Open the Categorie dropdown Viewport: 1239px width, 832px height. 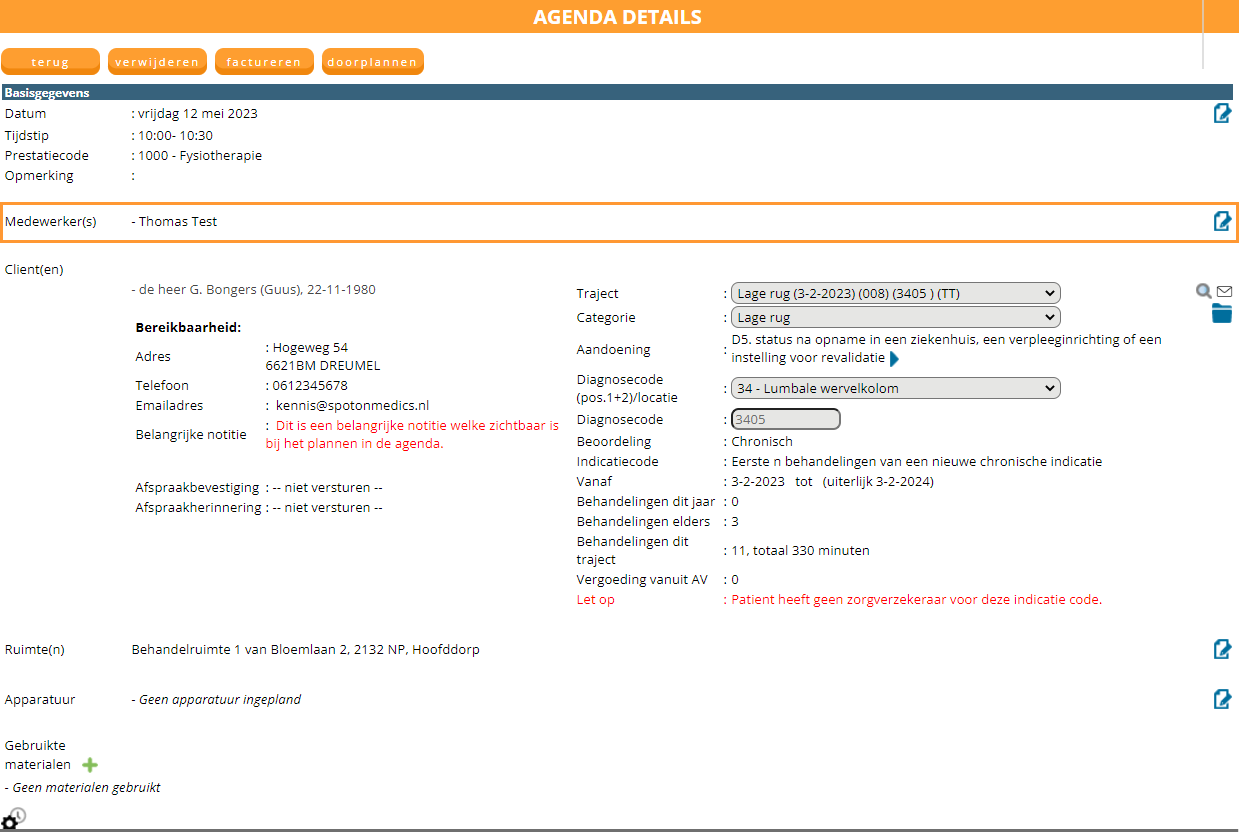[x=895, y=317]
